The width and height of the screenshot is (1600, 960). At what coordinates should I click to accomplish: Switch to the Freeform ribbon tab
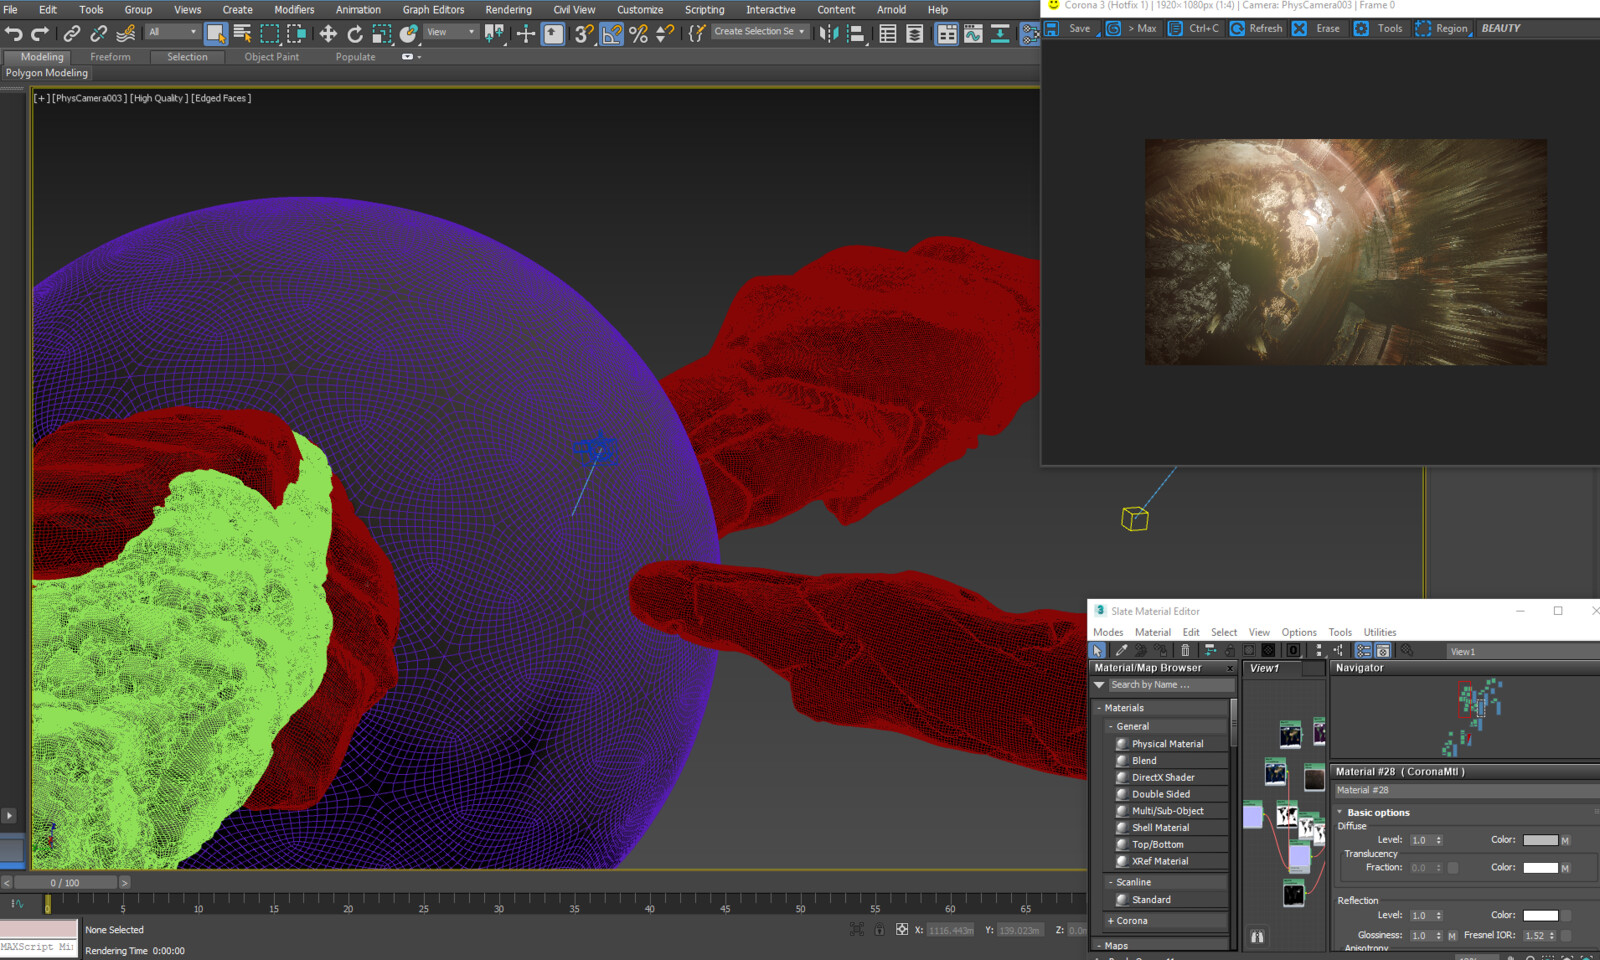coord(110,57)
